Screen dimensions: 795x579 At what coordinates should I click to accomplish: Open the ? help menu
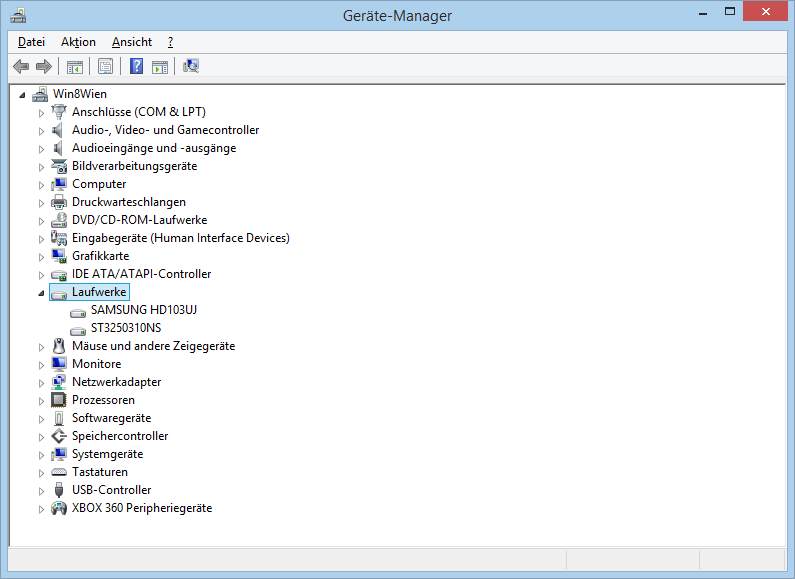(170, 42)
